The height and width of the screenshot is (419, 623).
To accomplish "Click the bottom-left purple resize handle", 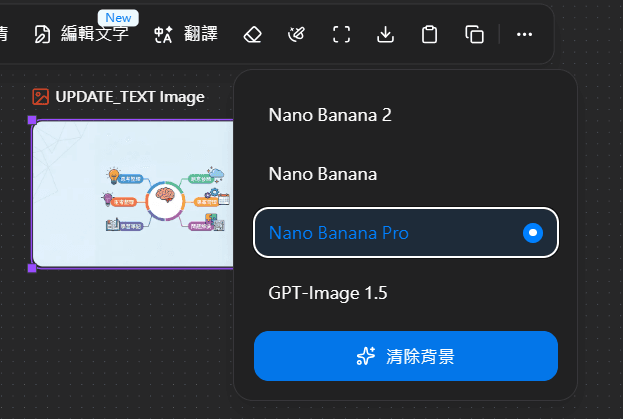I will pos(32,268).
